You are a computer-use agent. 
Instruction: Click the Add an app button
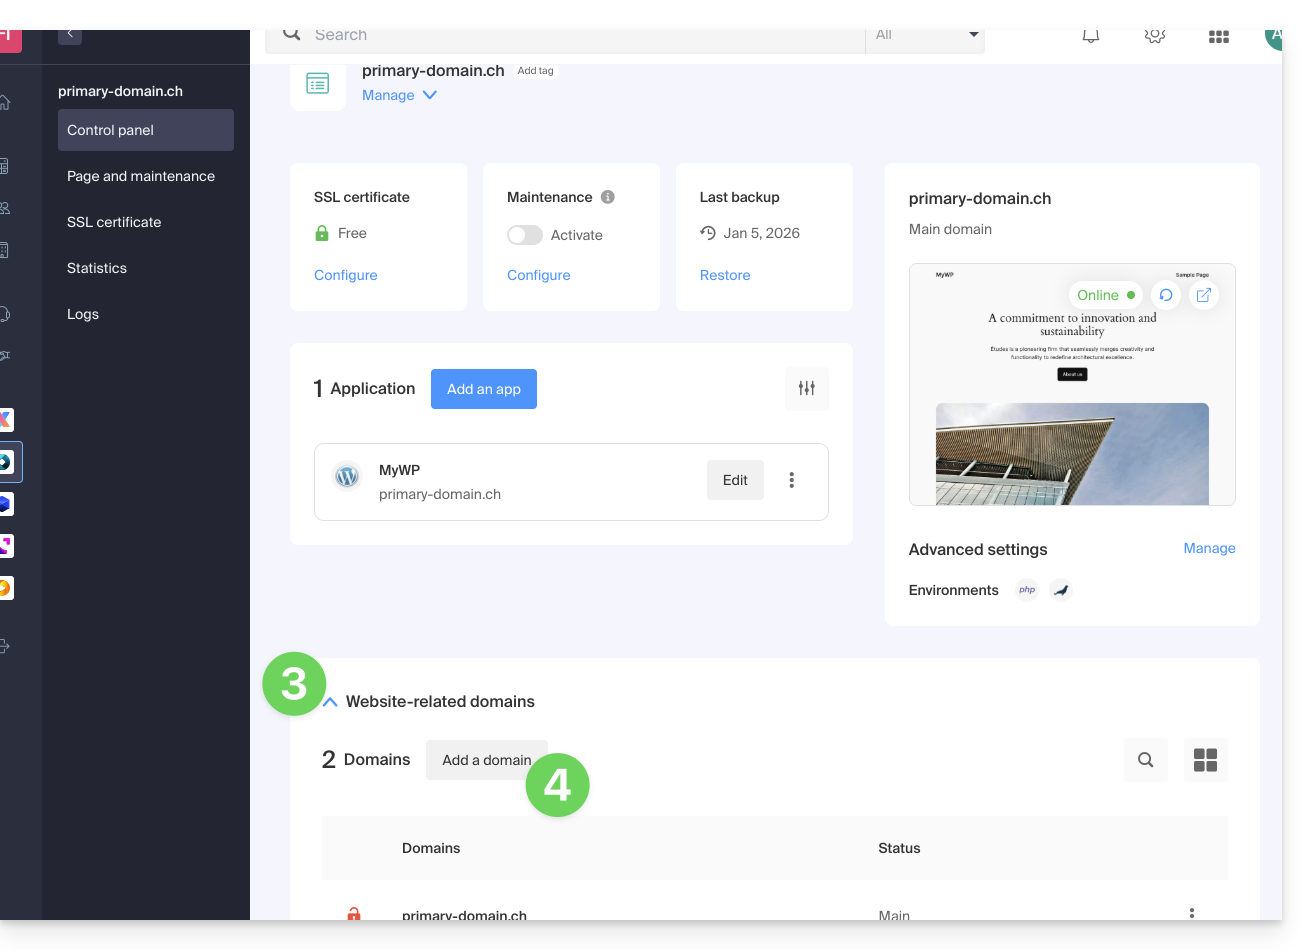pos(484,389)
